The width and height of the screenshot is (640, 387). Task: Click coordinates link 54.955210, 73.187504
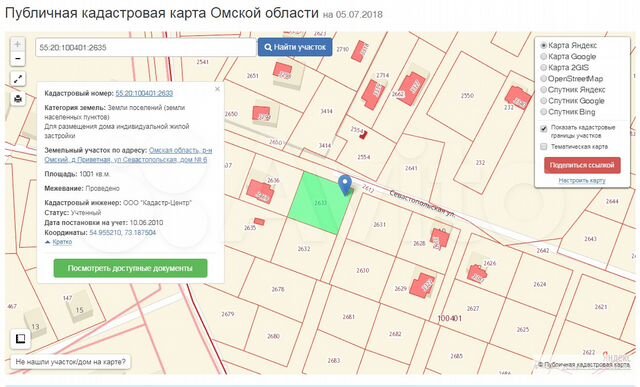point(122,233)
